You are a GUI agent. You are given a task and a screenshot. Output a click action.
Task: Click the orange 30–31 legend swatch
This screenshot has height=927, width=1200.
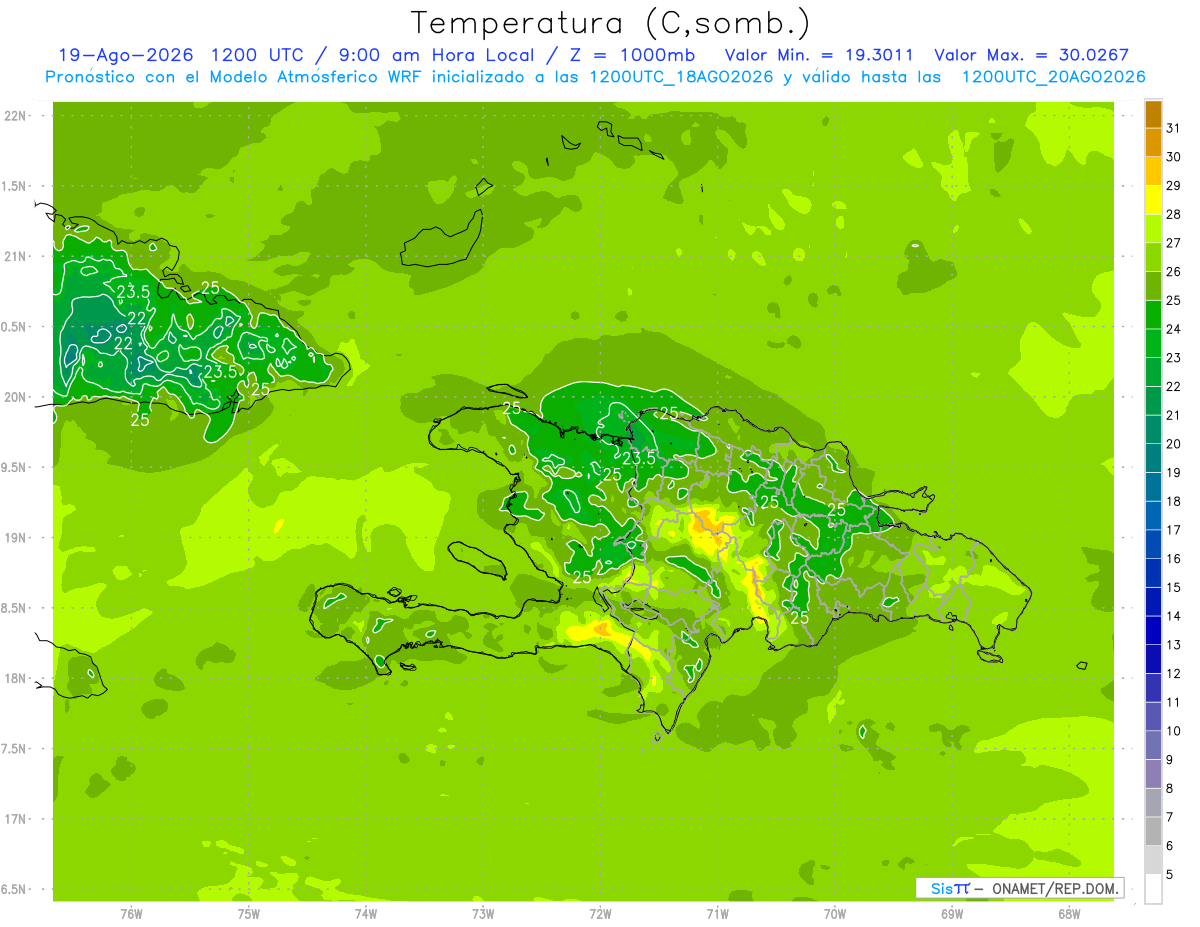[x=1153, y=143]
